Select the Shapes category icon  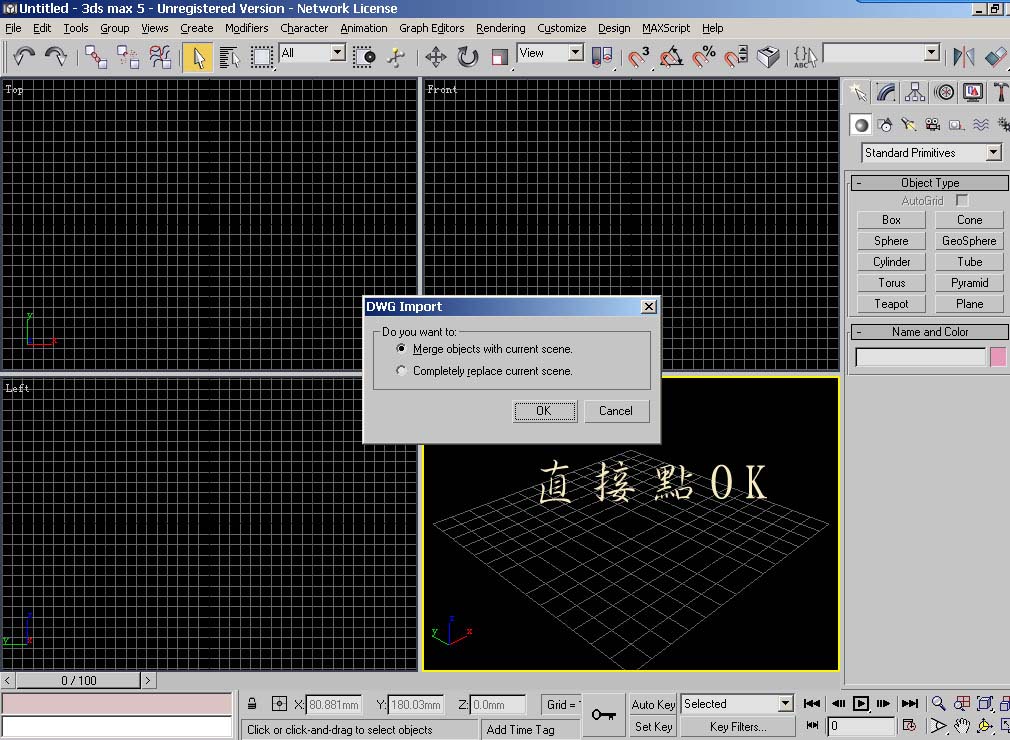[885, 125]
